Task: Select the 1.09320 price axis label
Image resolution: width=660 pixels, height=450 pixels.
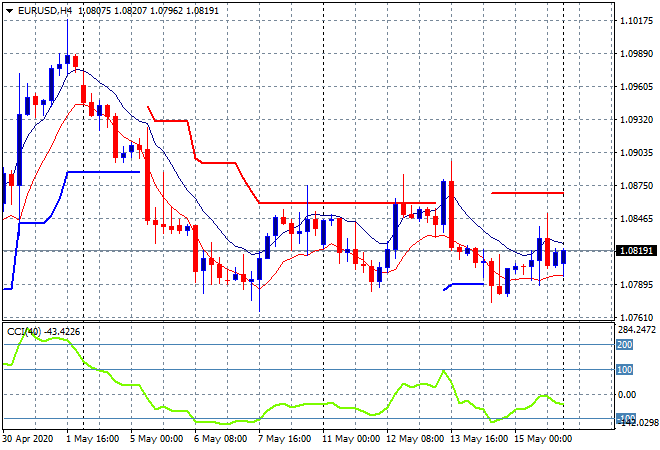Action: [637, 120]
